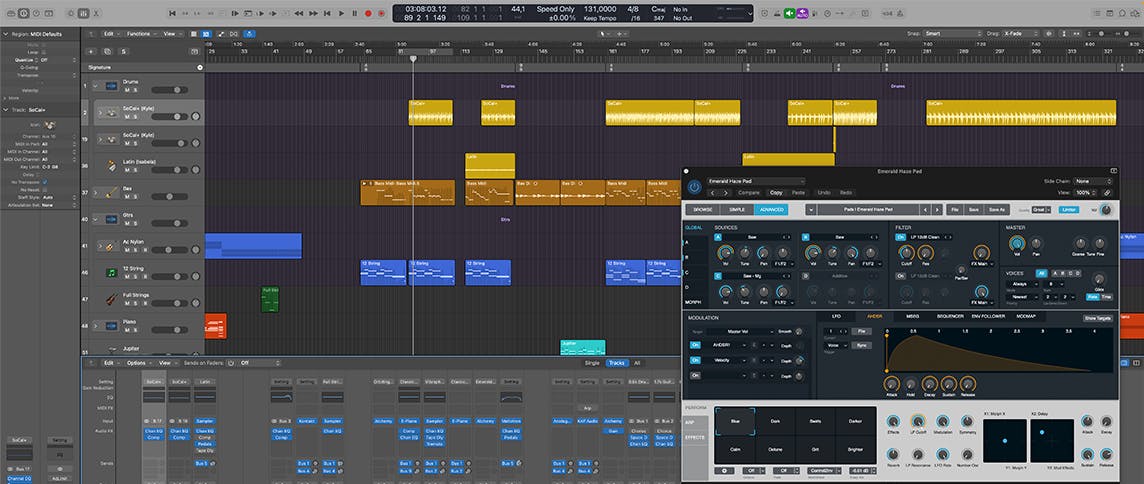Mute the Drums track
The image size is (1144, 484).
[x=127, y=90]
